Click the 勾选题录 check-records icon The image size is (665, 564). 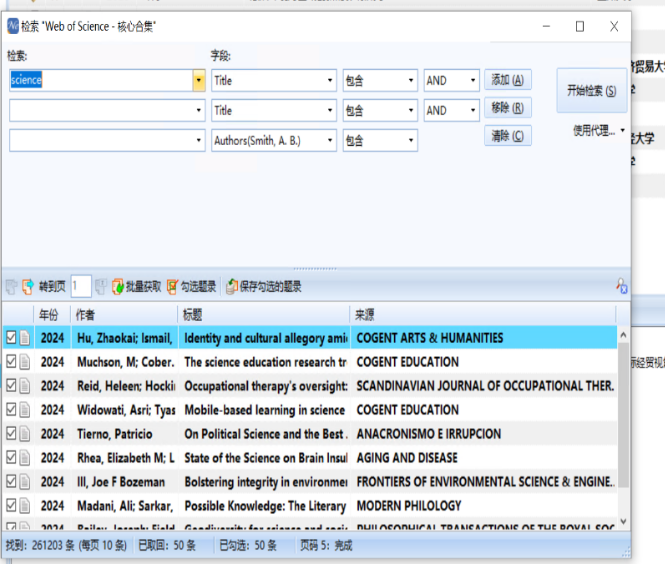coord(173,287)
